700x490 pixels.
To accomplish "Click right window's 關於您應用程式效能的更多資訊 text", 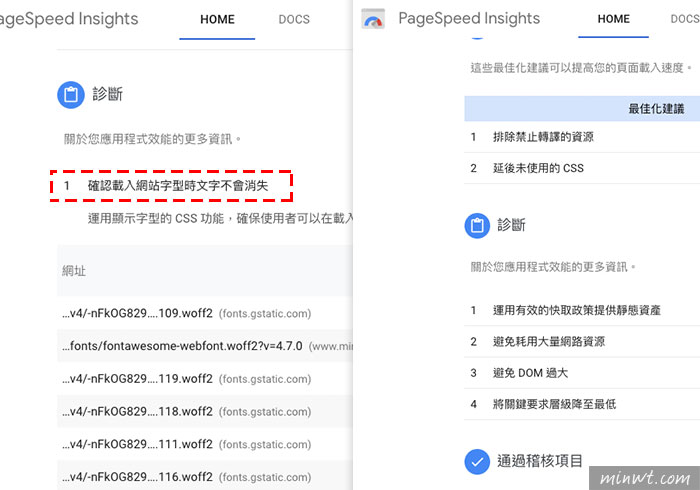I will pos(553,267).
